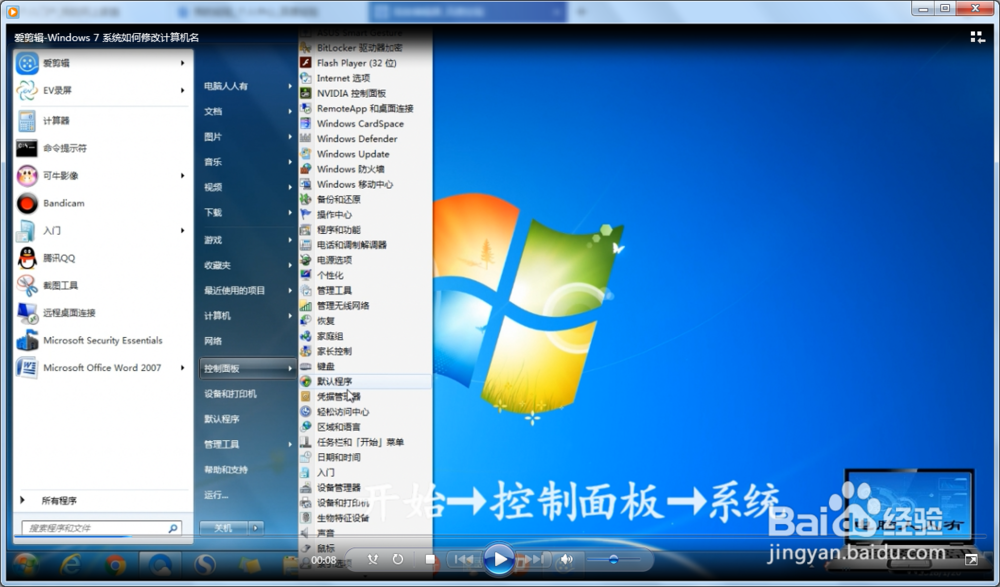Open the Bandicam red record icon
This screenshot has height=587, width=1000.
coord(27,203)
